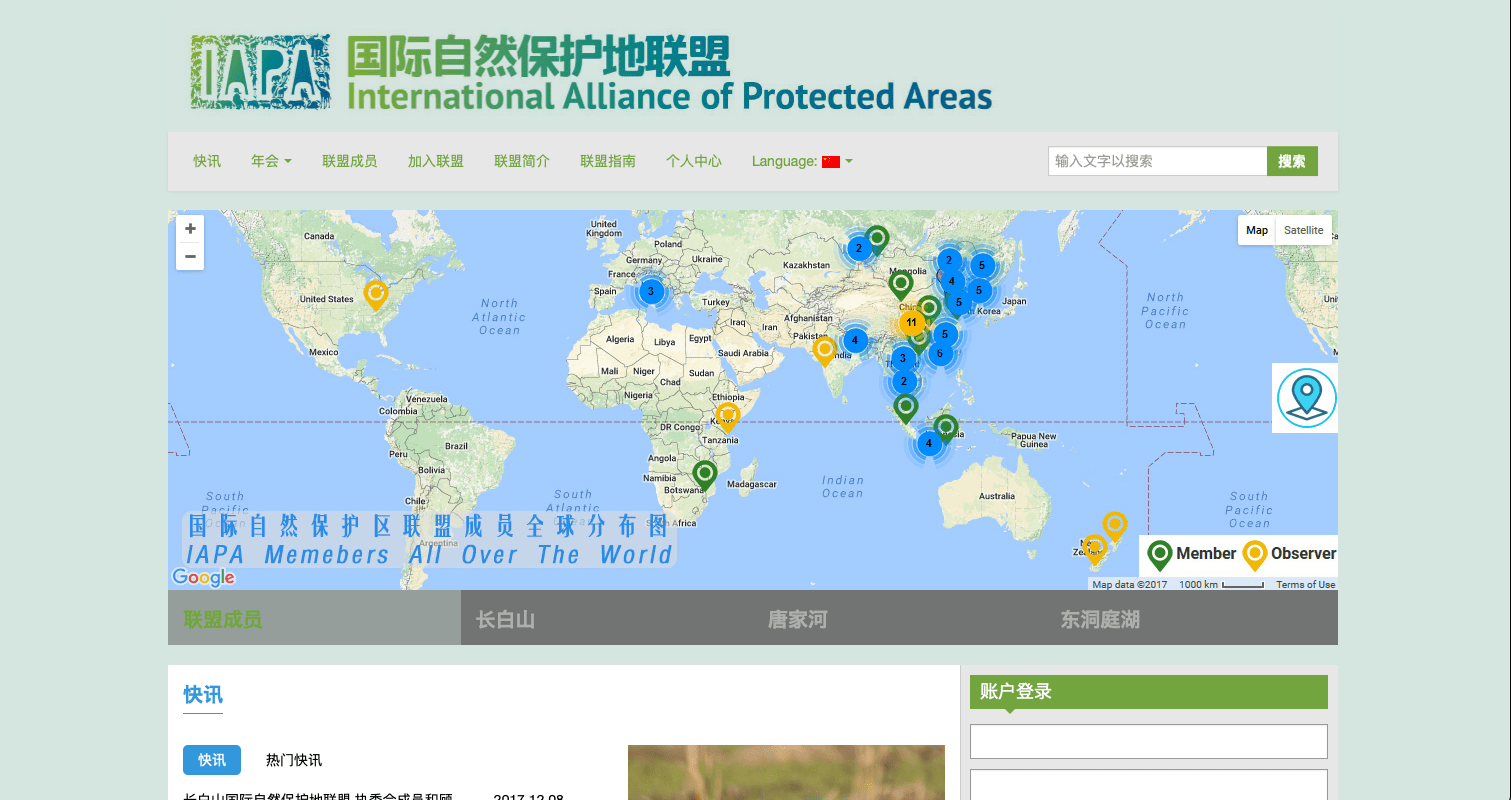Viewport: 1511px width, 800px height.
Task: Open the cluster marker labeled 11
Action: click(x=911, y=322)
